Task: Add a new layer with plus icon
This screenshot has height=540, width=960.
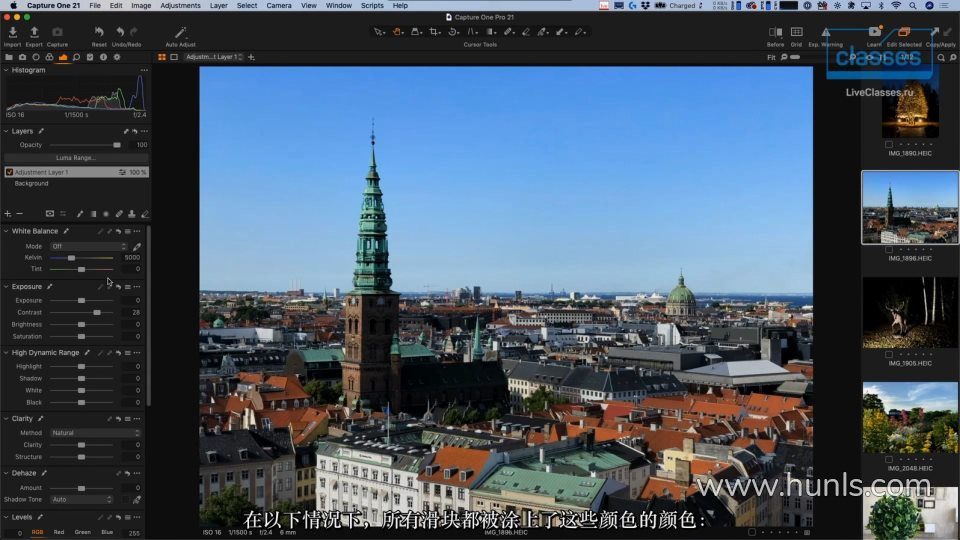Action: pyautogui.click(x=7, y=213)
